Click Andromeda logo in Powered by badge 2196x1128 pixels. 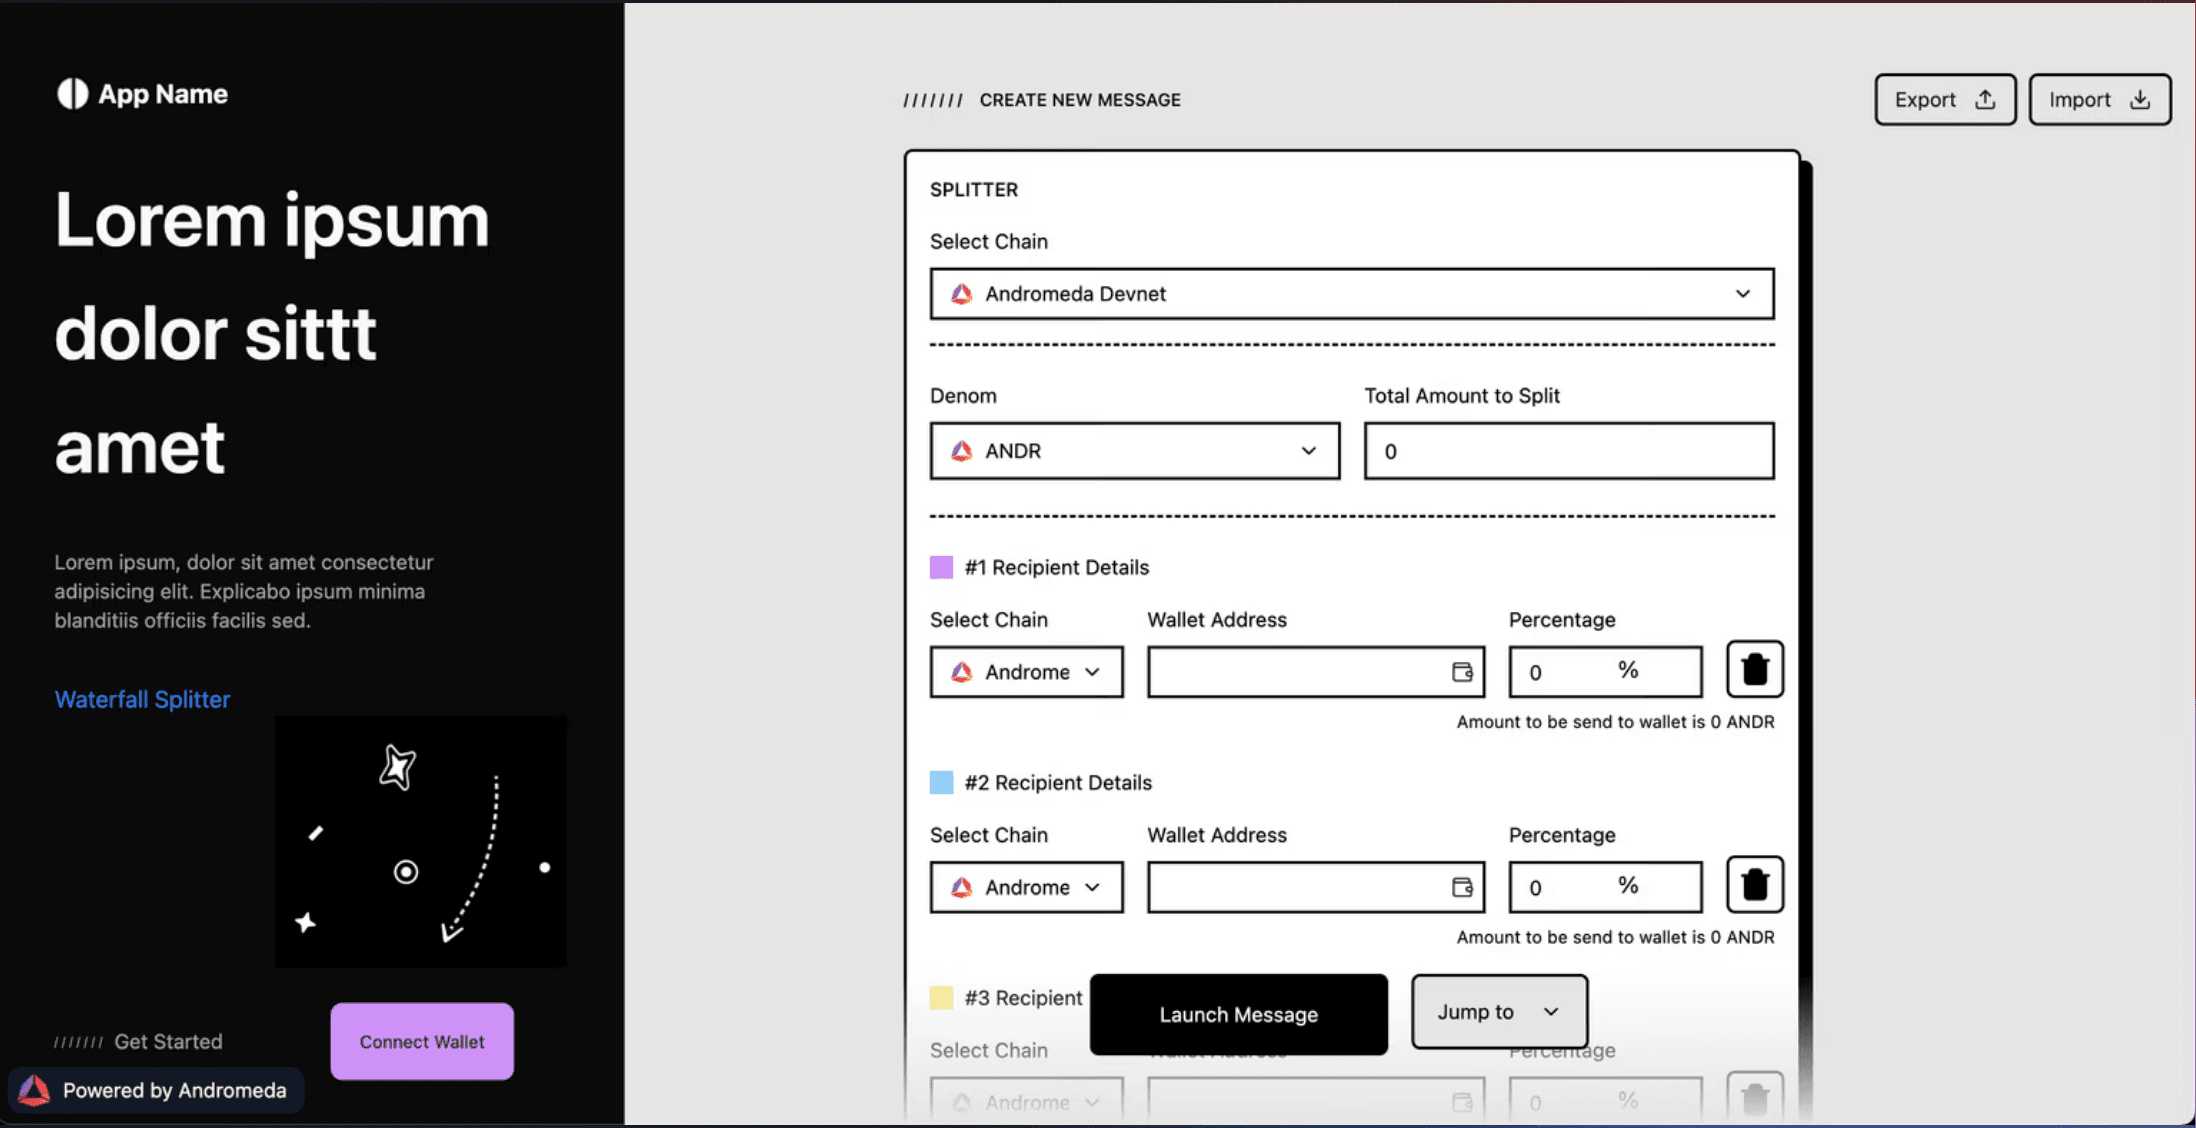pos(34,1090)
